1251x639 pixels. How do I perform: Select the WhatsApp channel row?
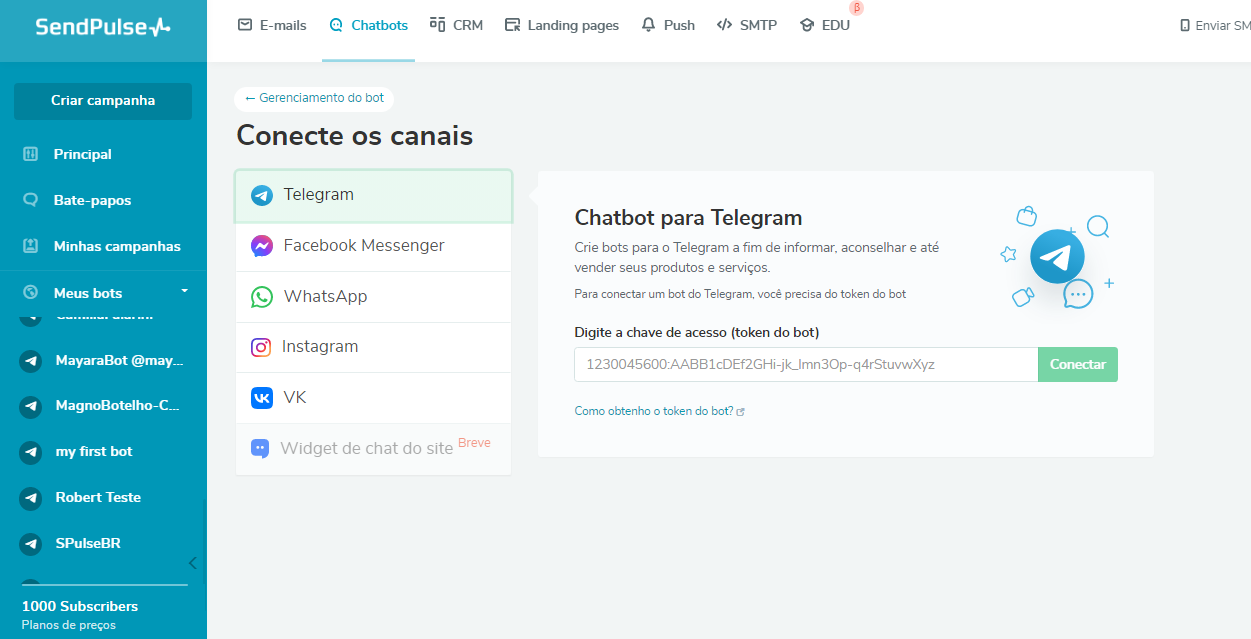tap(373, 297)
